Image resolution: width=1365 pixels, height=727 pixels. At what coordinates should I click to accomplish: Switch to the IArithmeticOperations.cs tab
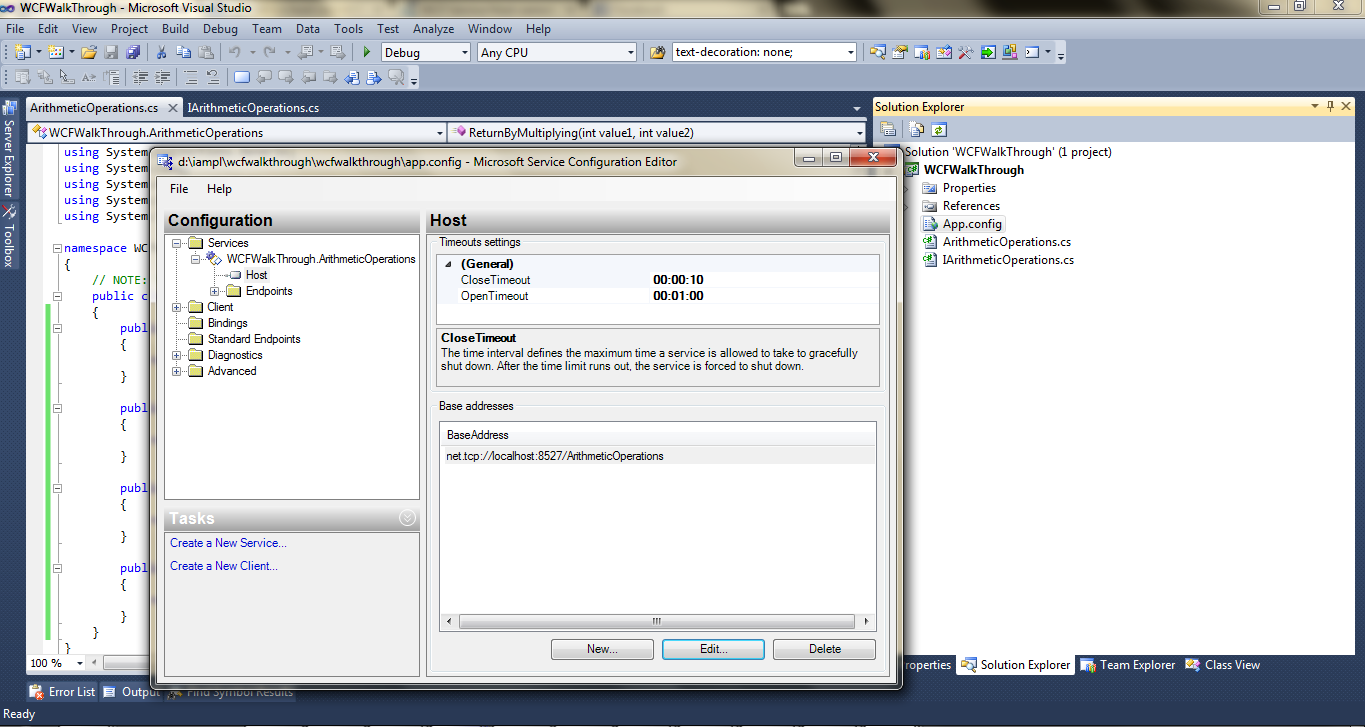(x=253, y=108)
